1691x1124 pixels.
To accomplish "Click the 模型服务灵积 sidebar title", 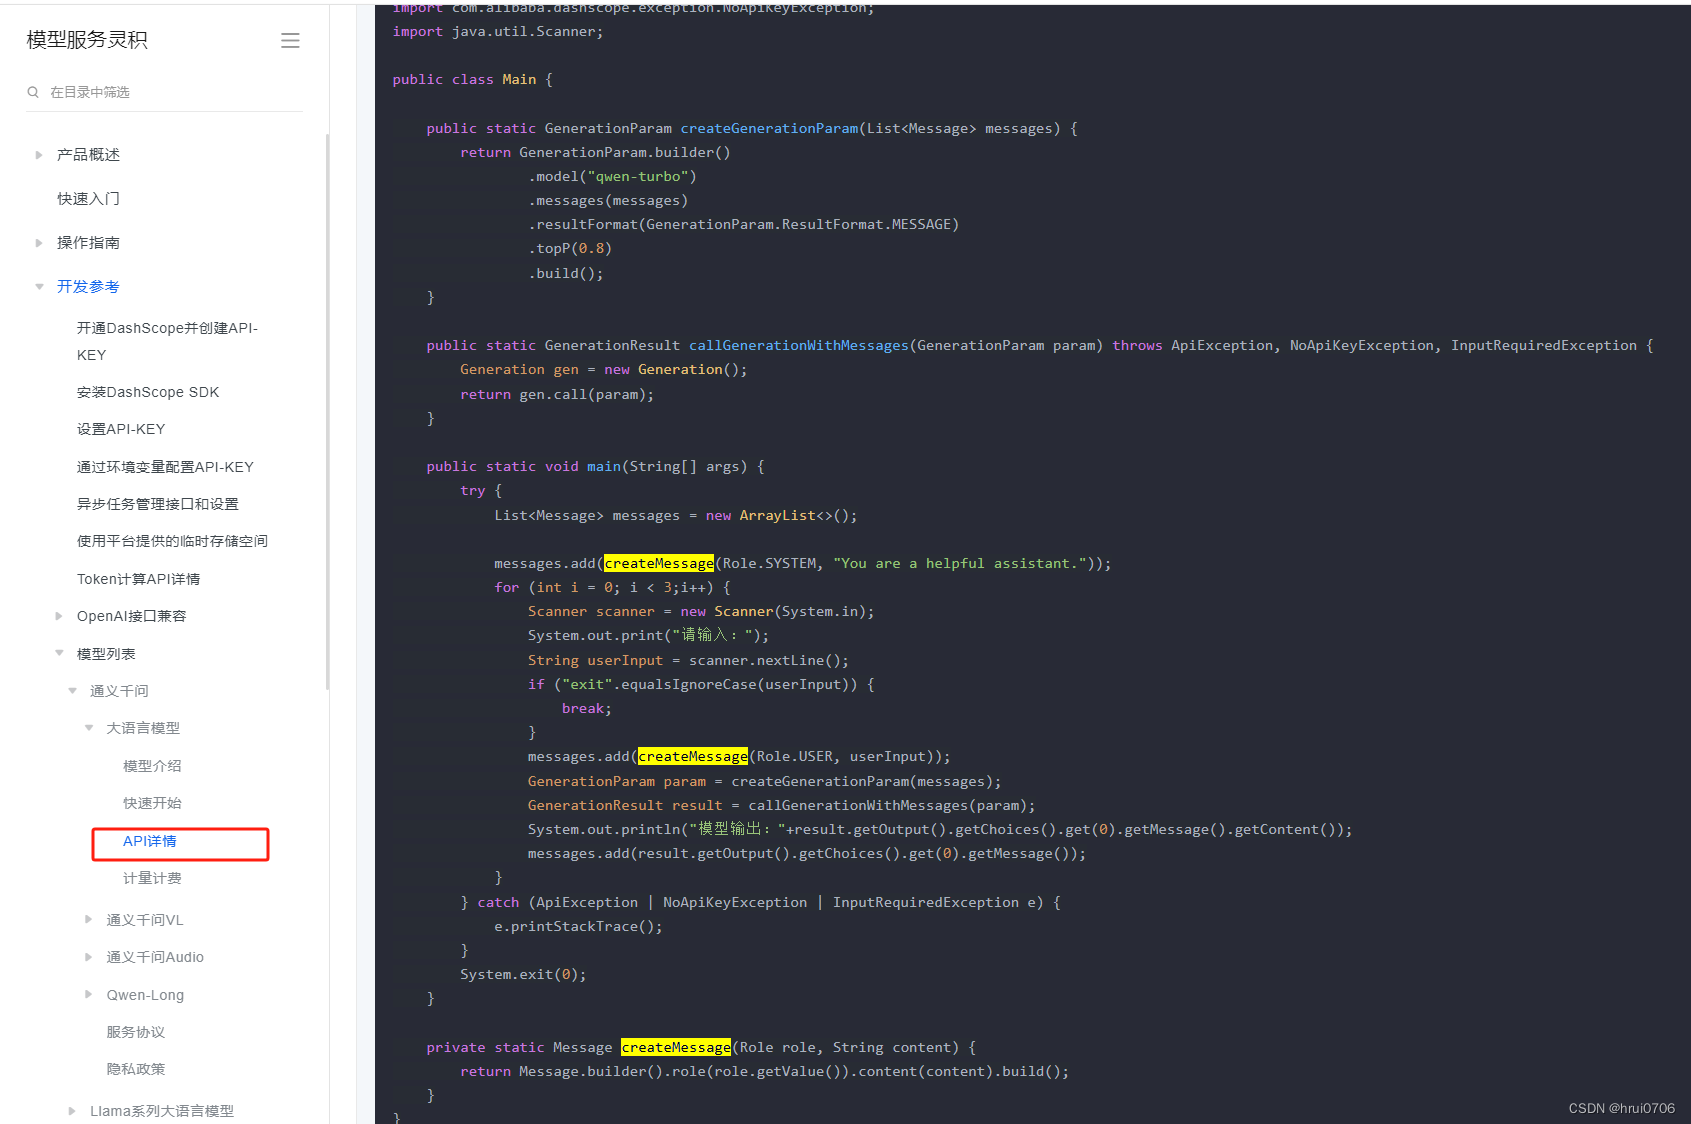I will 87,40.
